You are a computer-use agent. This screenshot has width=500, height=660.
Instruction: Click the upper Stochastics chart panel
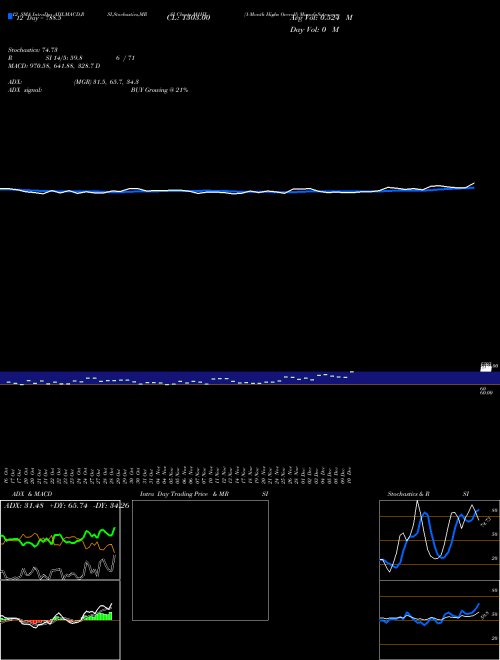tap(439, 540)
